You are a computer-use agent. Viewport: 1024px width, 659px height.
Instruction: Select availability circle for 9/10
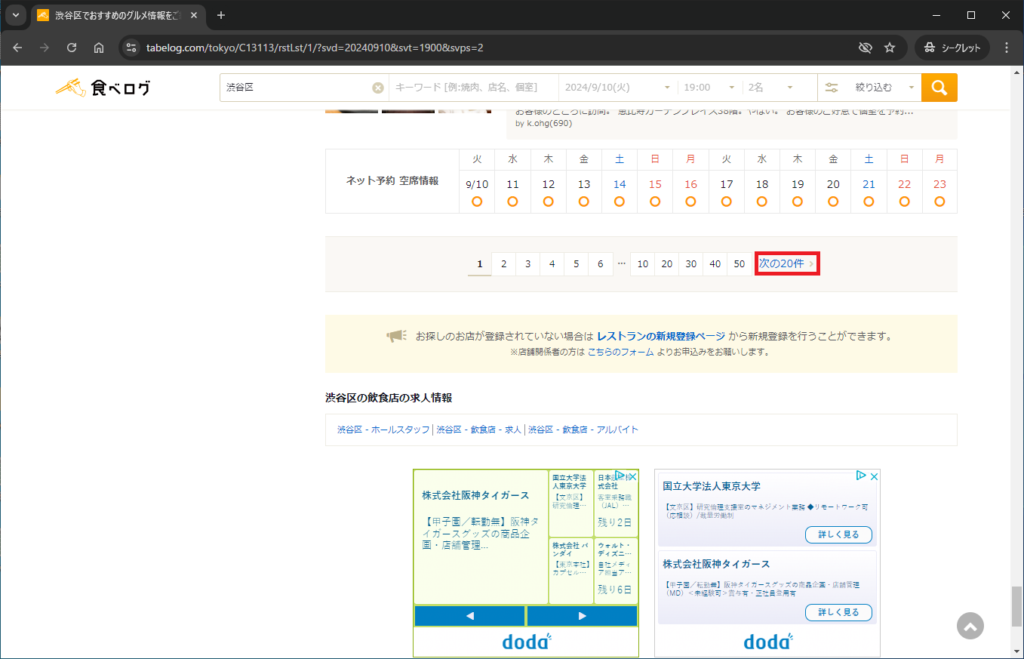[477, 202]
